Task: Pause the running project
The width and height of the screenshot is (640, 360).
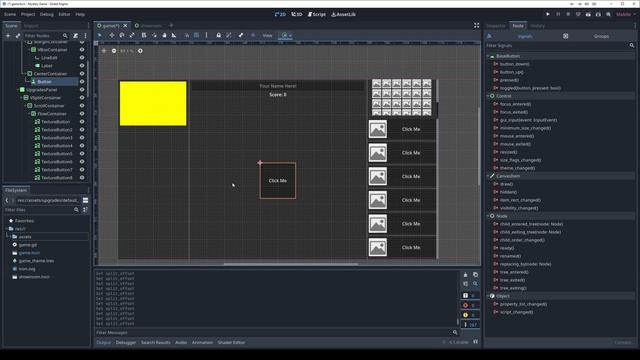Action: pos(558,14)
